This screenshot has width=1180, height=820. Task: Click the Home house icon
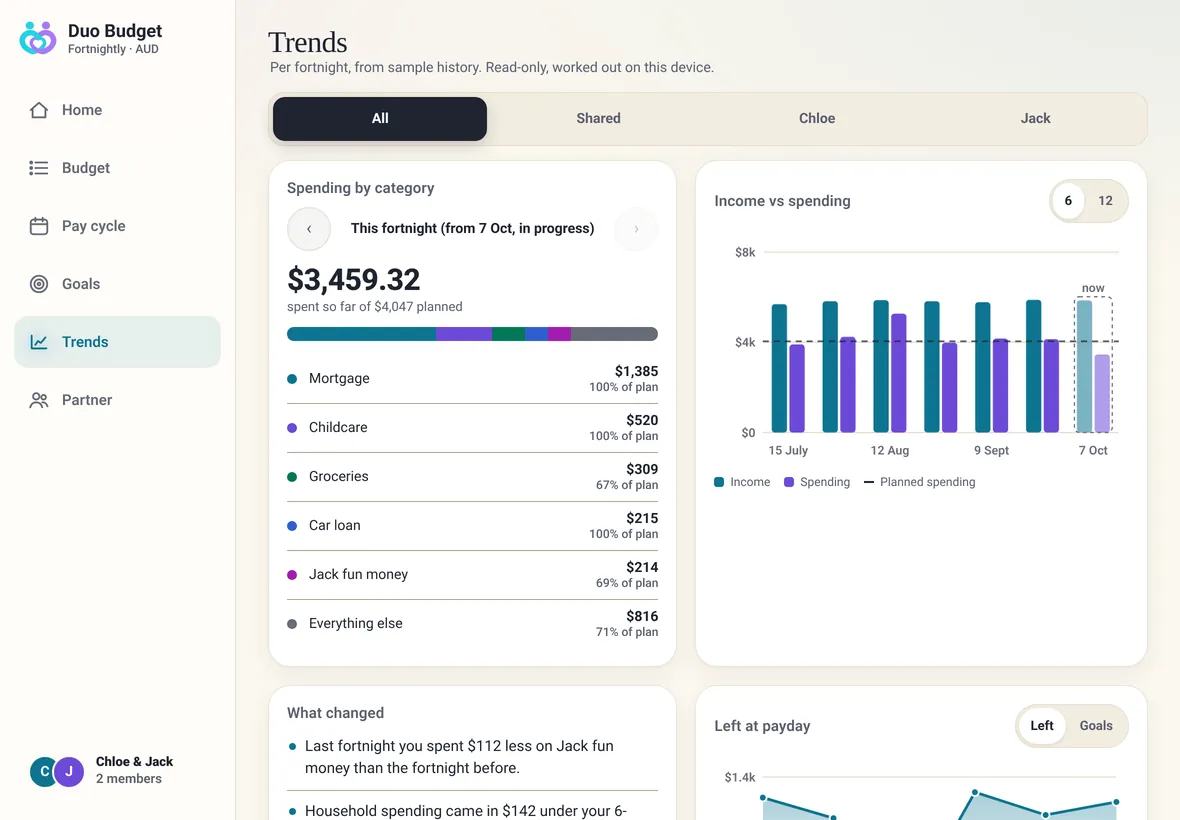tap(39, 110)
